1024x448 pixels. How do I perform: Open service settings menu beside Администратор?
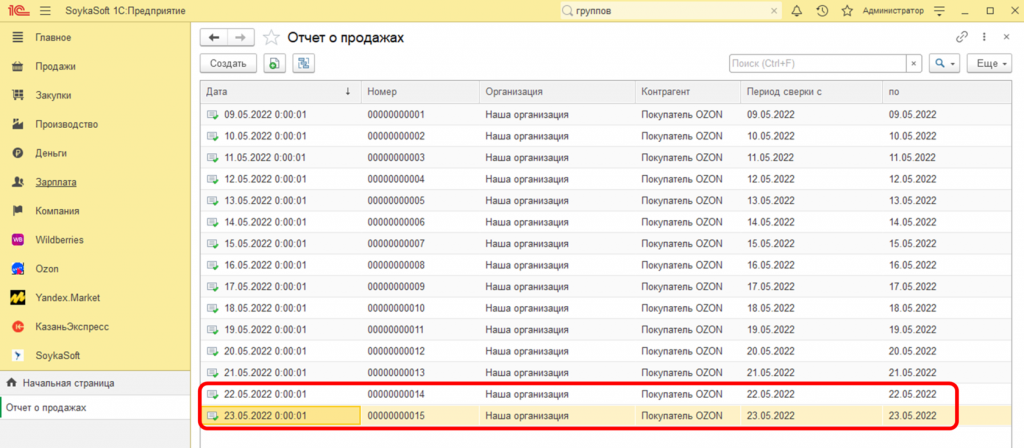938,11
